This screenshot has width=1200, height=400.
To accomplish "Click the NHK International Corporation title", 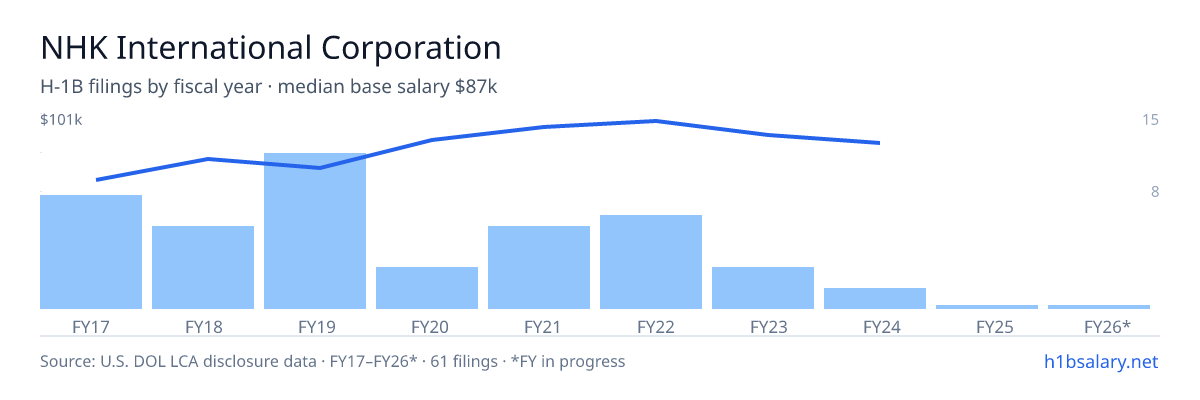I will click(x=270, y=47).
